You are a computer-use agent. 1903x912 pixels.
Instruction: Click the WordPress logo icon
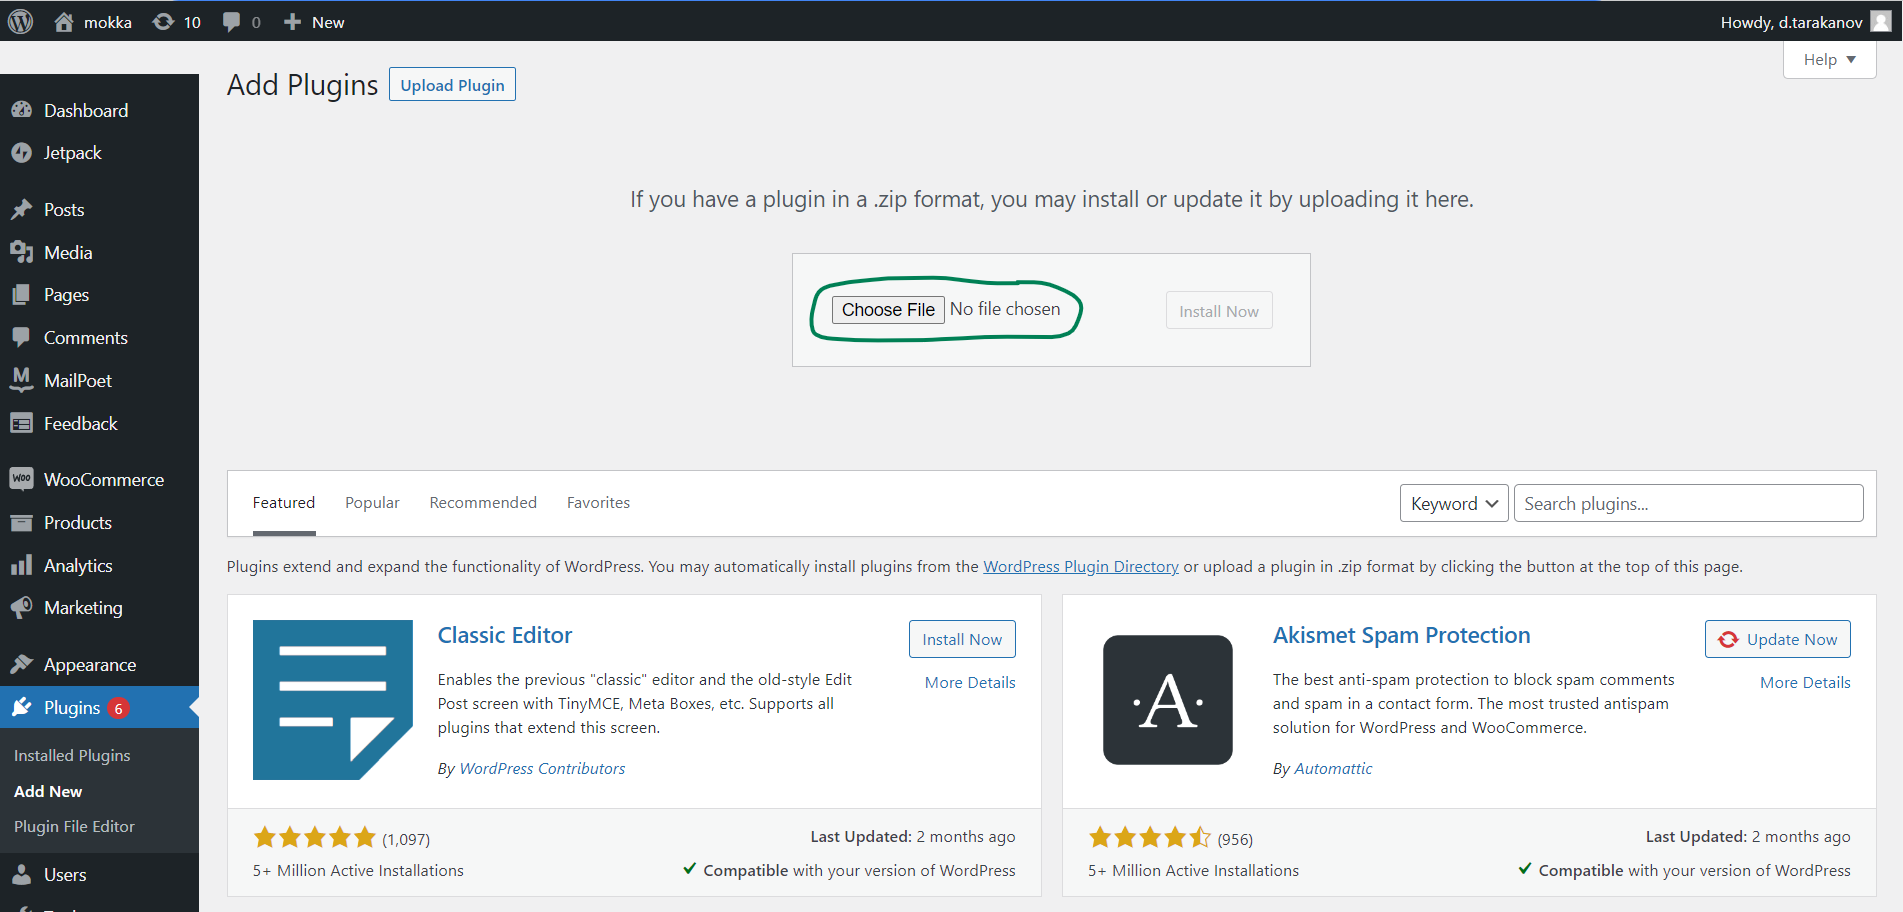[21, 21]
